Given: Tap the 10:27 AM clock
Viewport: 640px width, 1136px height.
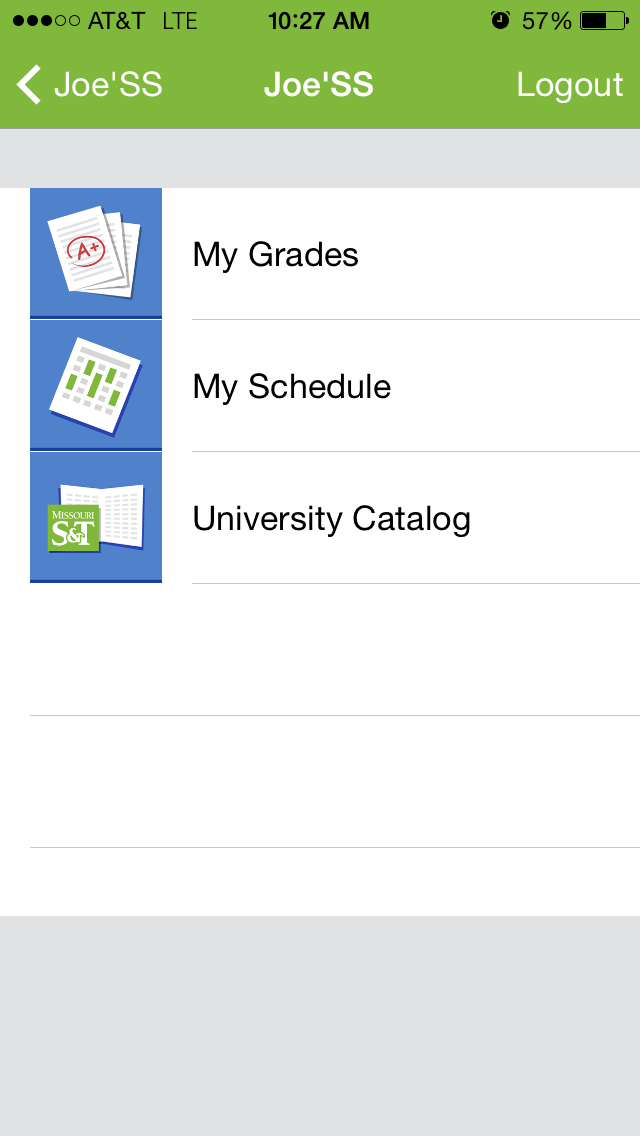Looking at the screenshot, I should pos(319,21).
